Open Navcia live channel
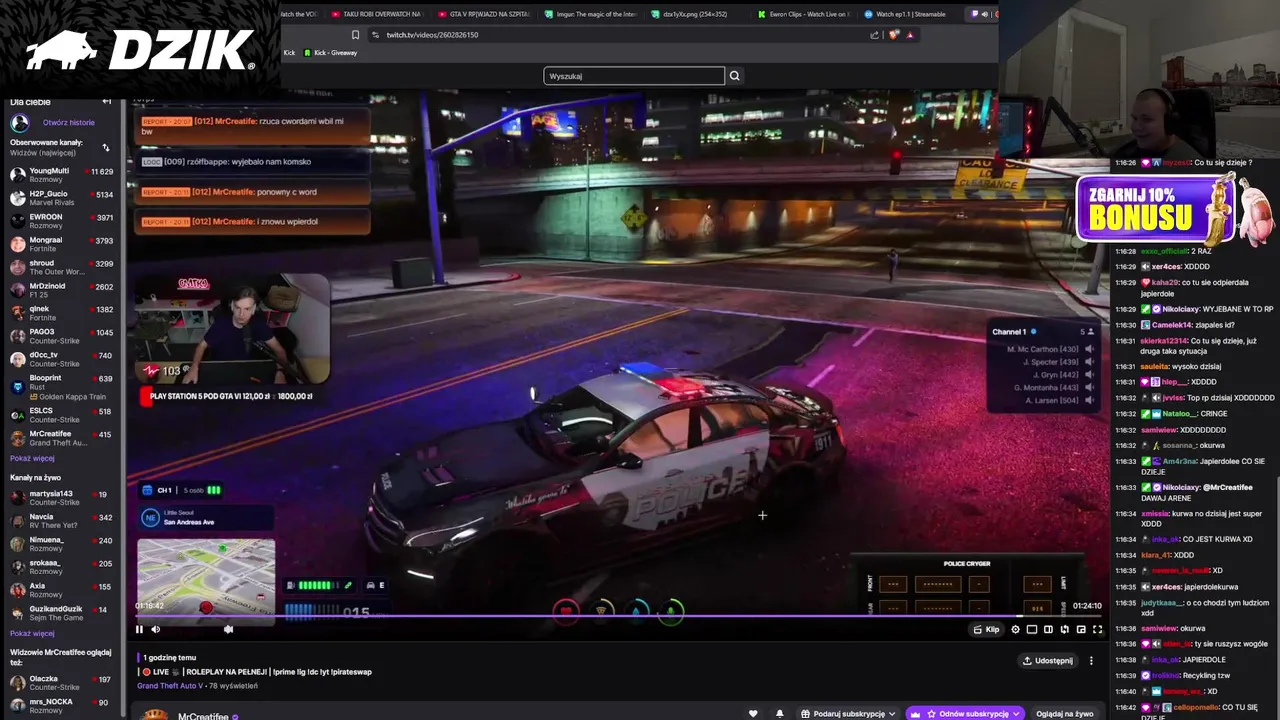Image resolution: width=1280 pixels, height=720 pixels. (62, 521)
